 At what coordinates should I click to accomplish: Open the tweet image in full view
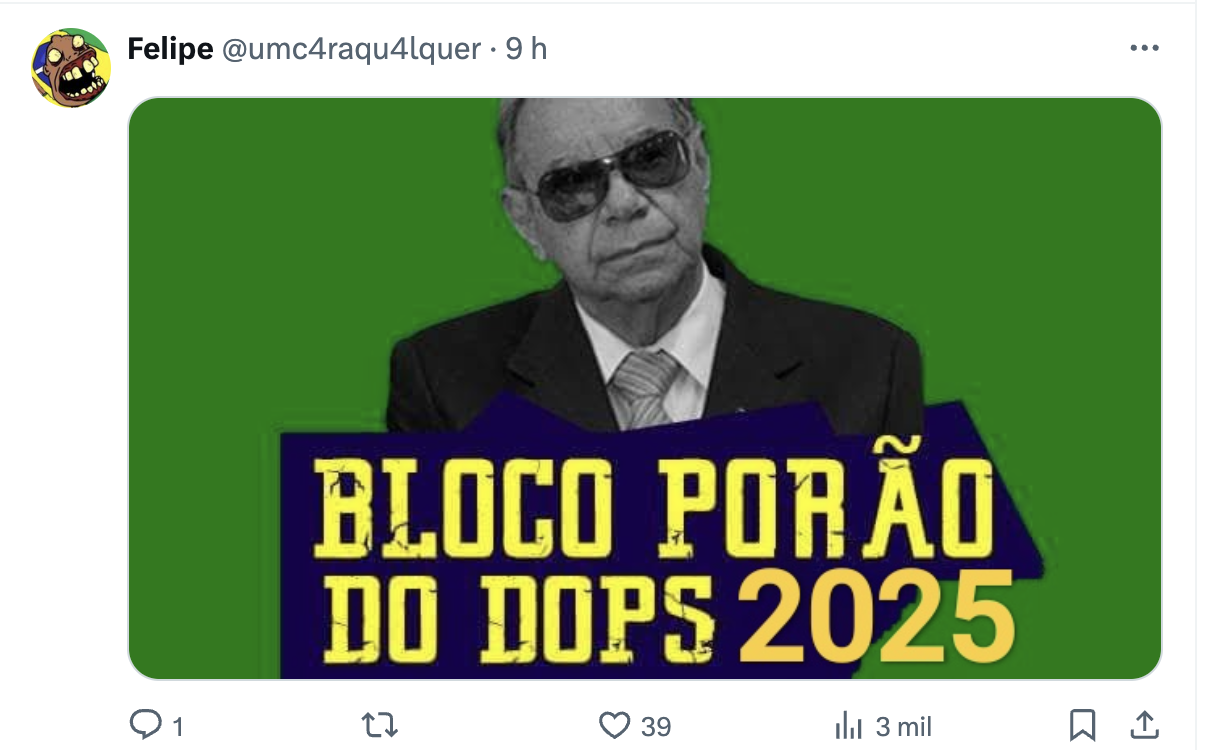[x=645, y=388]
